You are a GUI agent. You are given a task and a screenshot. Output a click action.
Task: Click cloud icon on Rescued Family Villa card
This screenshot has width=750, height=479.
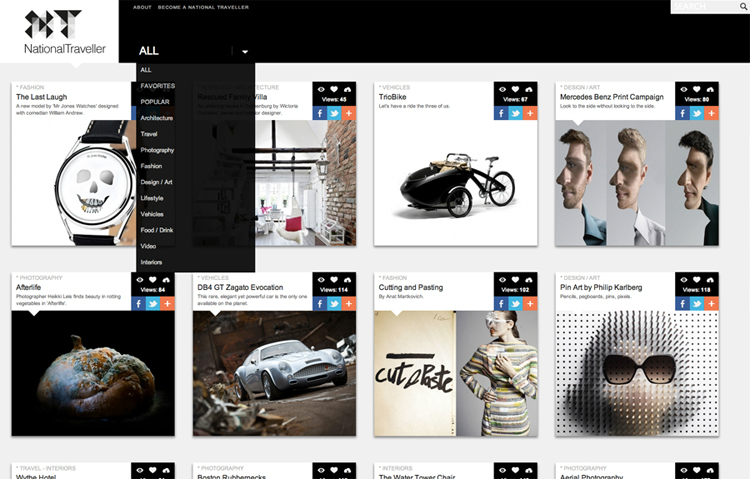(x=347, y=89)
